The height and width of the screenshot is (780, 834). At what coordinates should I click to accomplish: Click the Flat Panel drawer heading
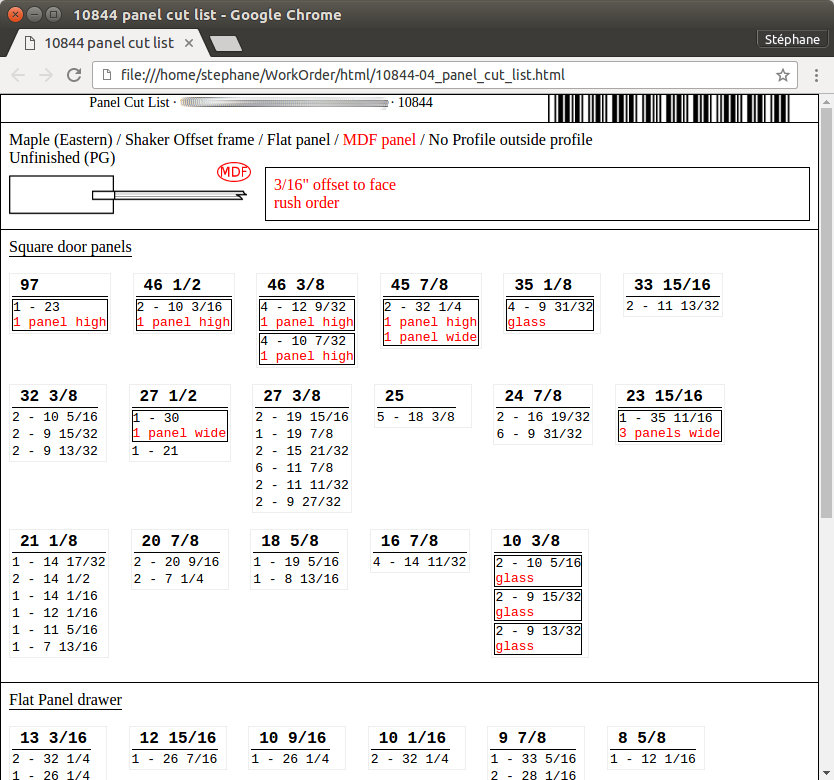[x=65, y=700]
